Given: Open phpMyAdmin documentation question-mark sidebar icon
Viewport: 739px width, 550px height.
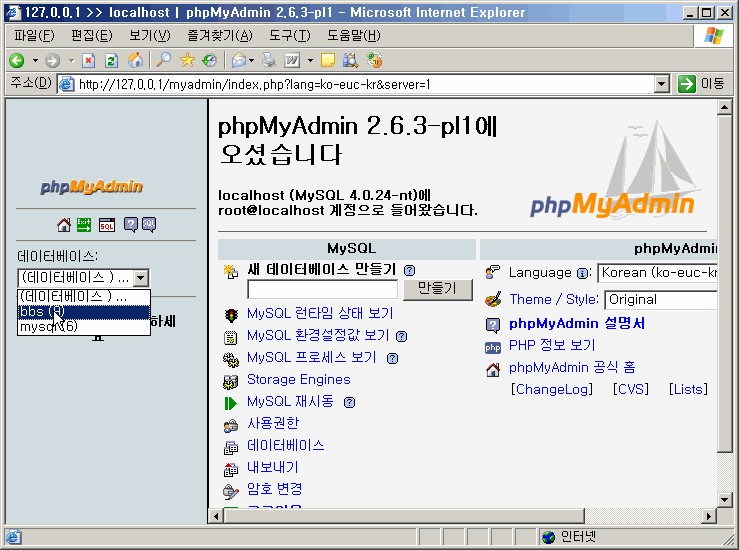Looking at the screenshot, I should coord(130,225).
